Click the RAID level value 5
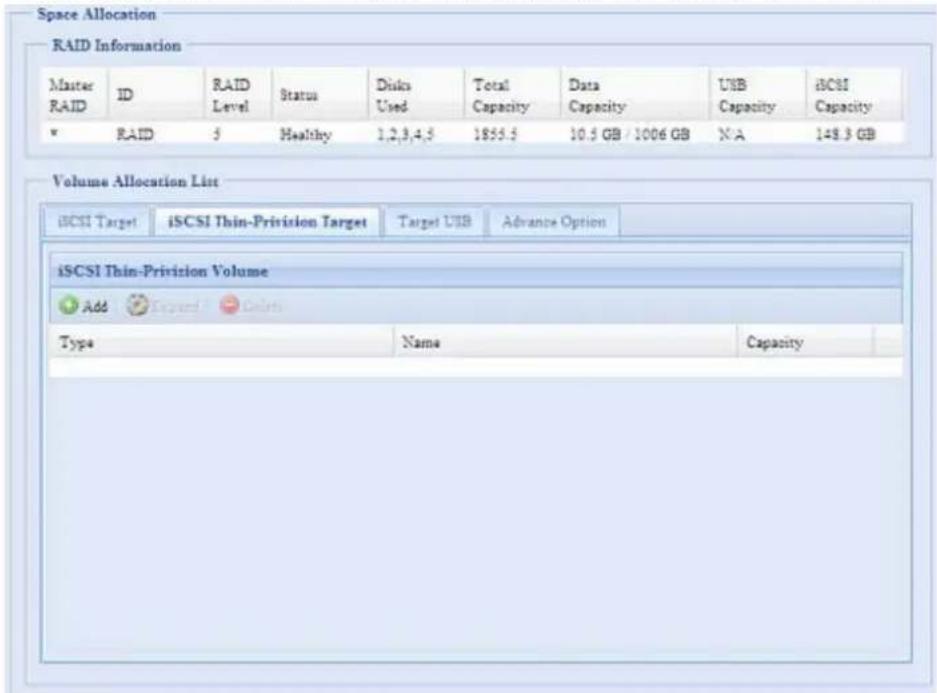 tap(217, 134)
